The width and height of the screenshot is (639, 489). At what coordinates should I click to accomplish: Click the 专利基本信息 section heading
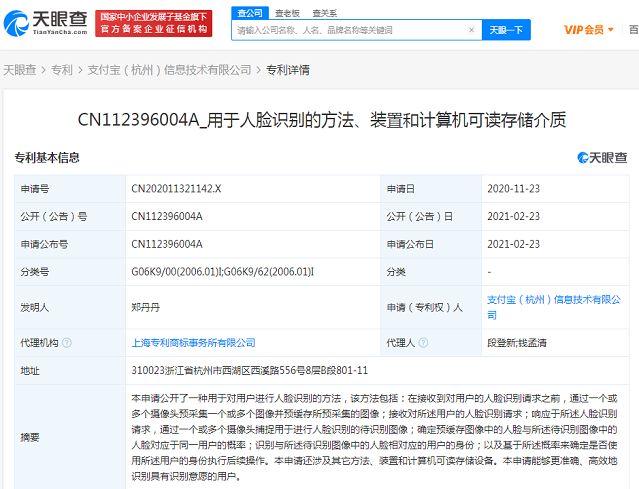pyautogui.click(x=47, y=157)
